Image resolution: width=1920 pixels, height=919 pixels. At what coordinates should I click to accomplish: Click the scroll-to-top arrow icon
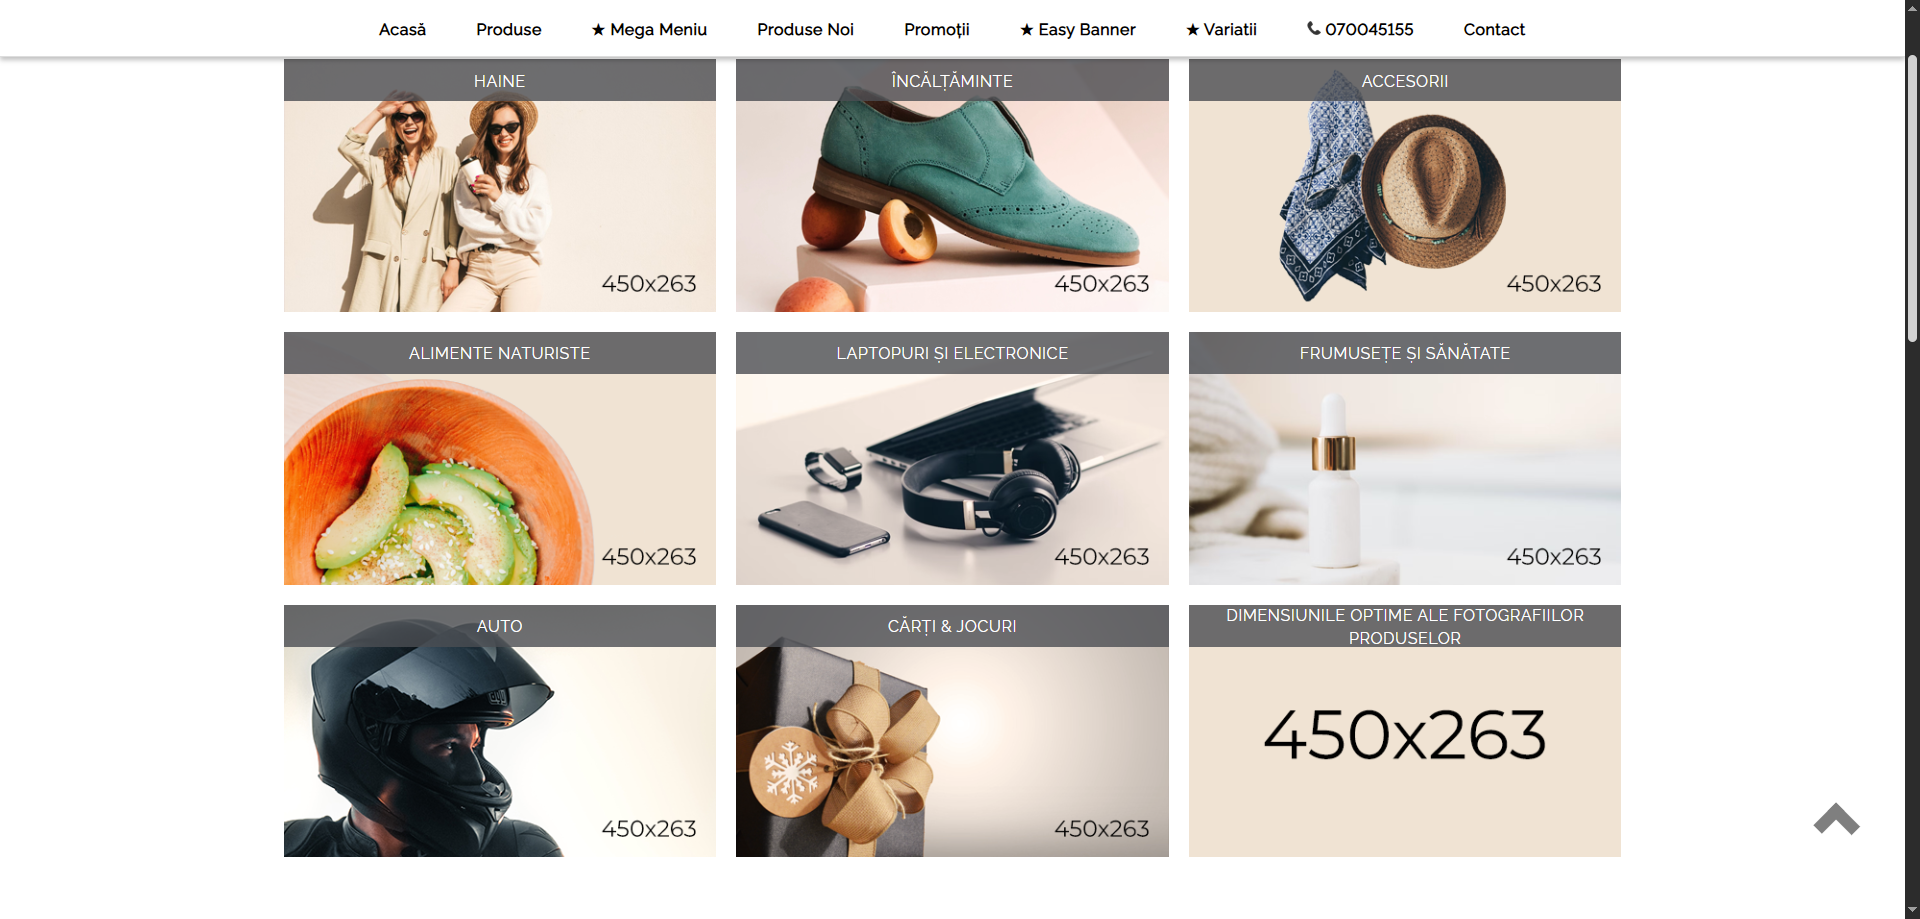click(1836, 819)
